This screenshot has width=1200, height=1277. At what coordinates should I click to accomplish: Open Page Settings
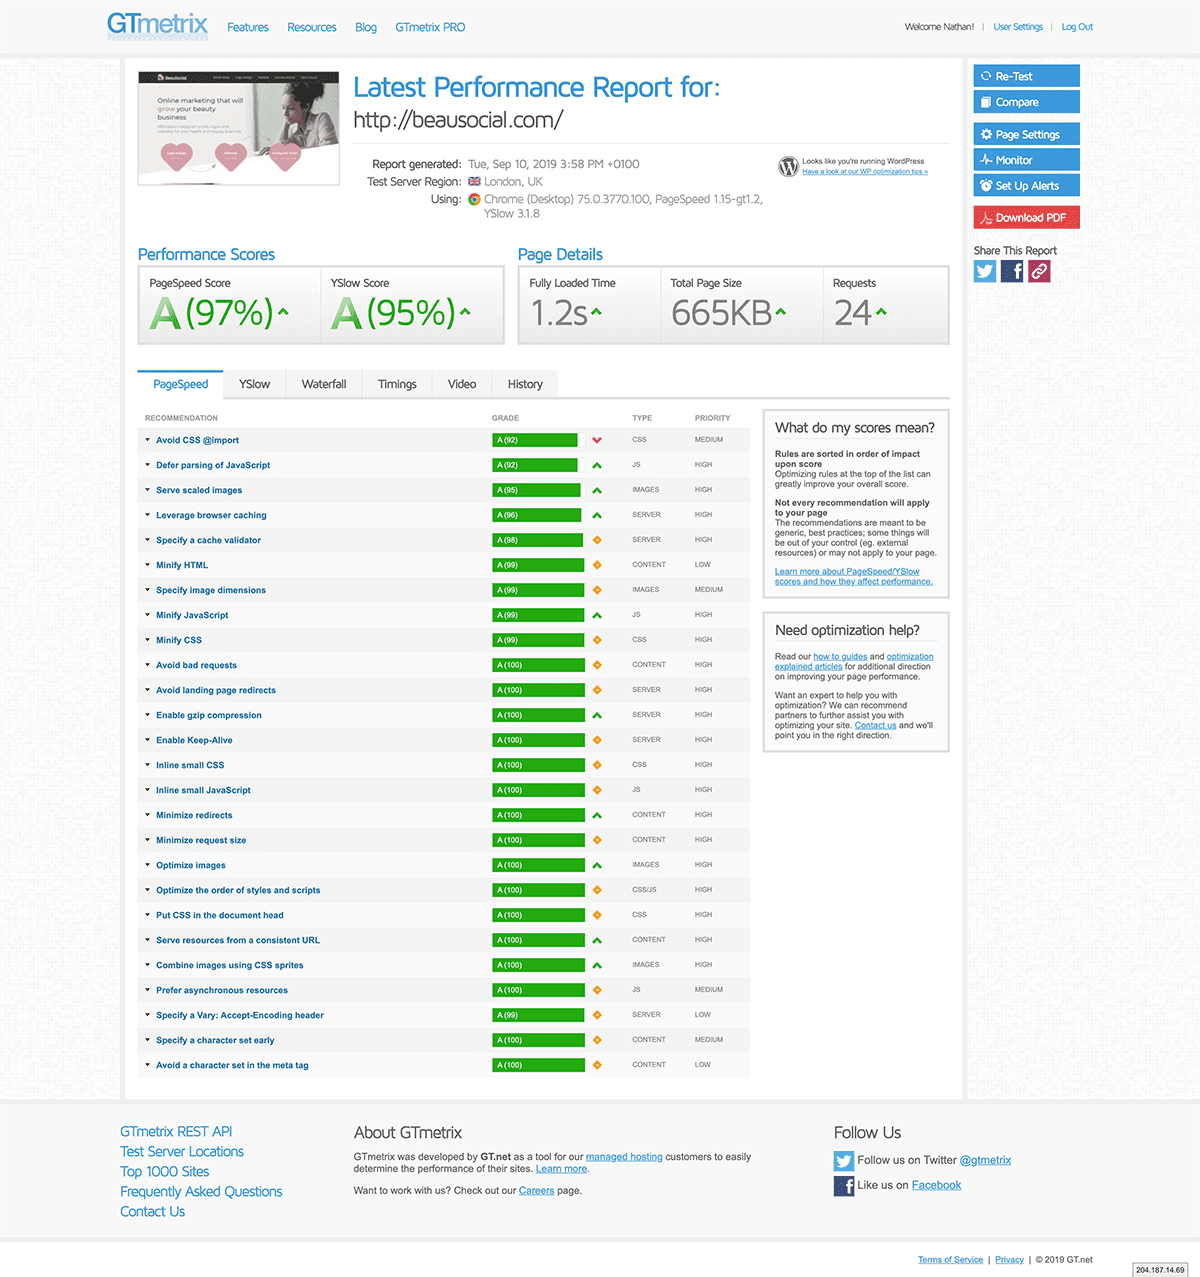point(1027,134)
